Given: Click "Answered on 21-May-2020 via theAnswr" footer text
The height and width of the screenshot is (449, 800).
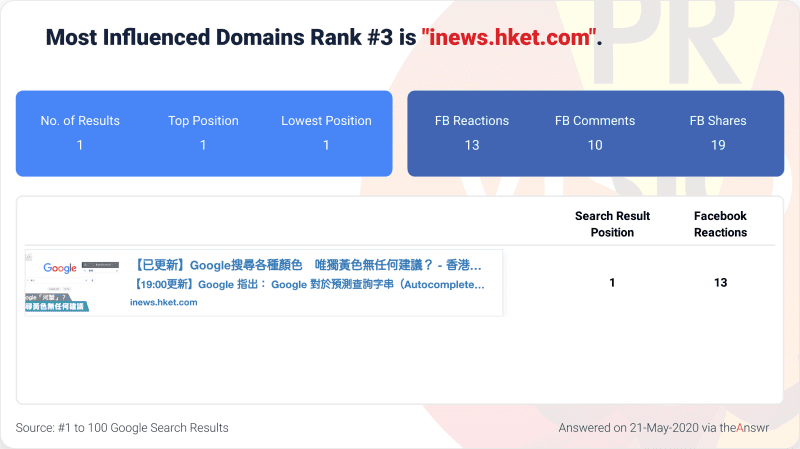Looking at the screenshot, I should click(x=663, y=428).
